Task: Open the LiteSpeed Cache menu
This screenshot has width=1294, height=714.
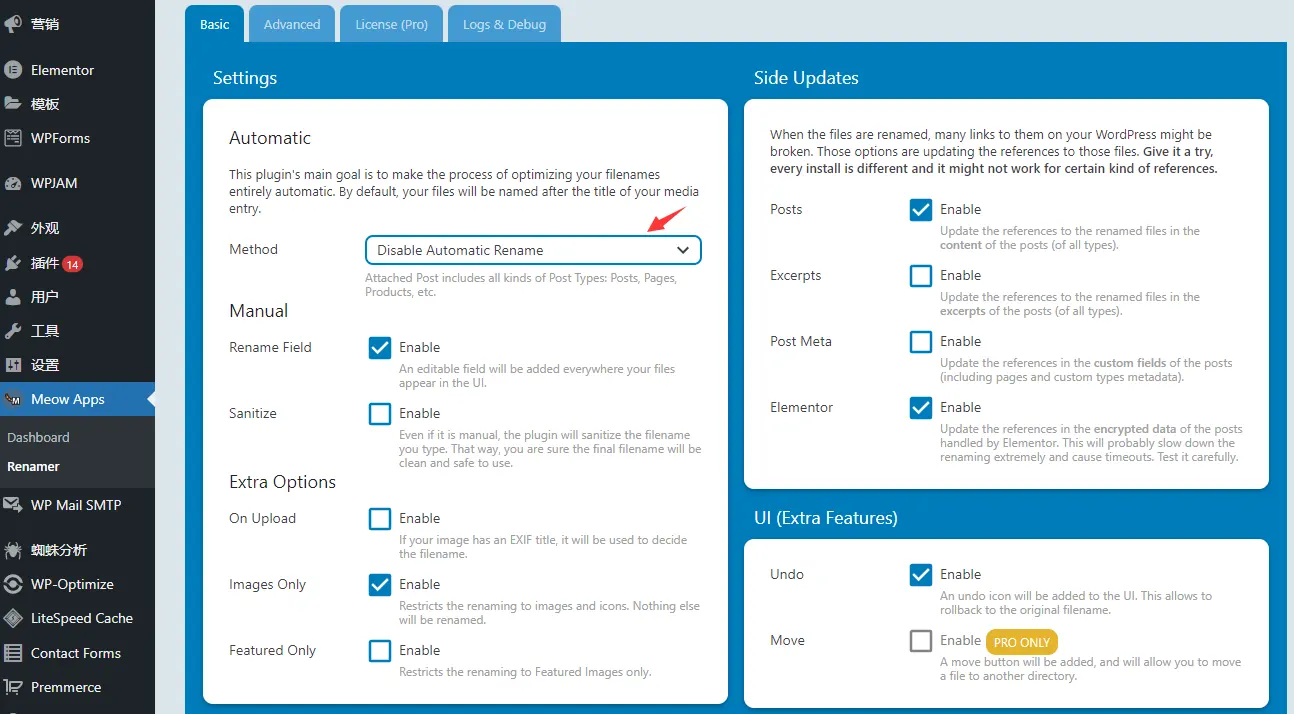Action: (77, 618)
